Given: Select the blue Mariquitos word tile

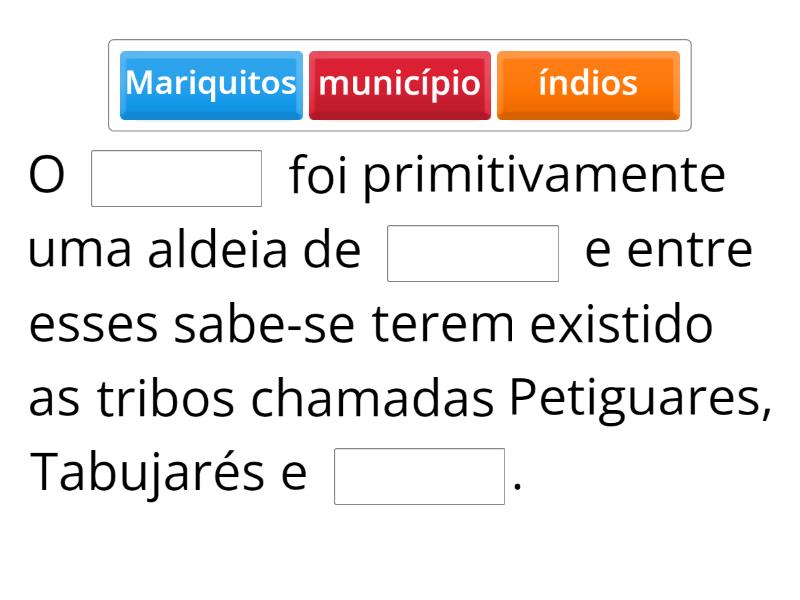Looking at the screenshot, I should (x=211, y=84).
